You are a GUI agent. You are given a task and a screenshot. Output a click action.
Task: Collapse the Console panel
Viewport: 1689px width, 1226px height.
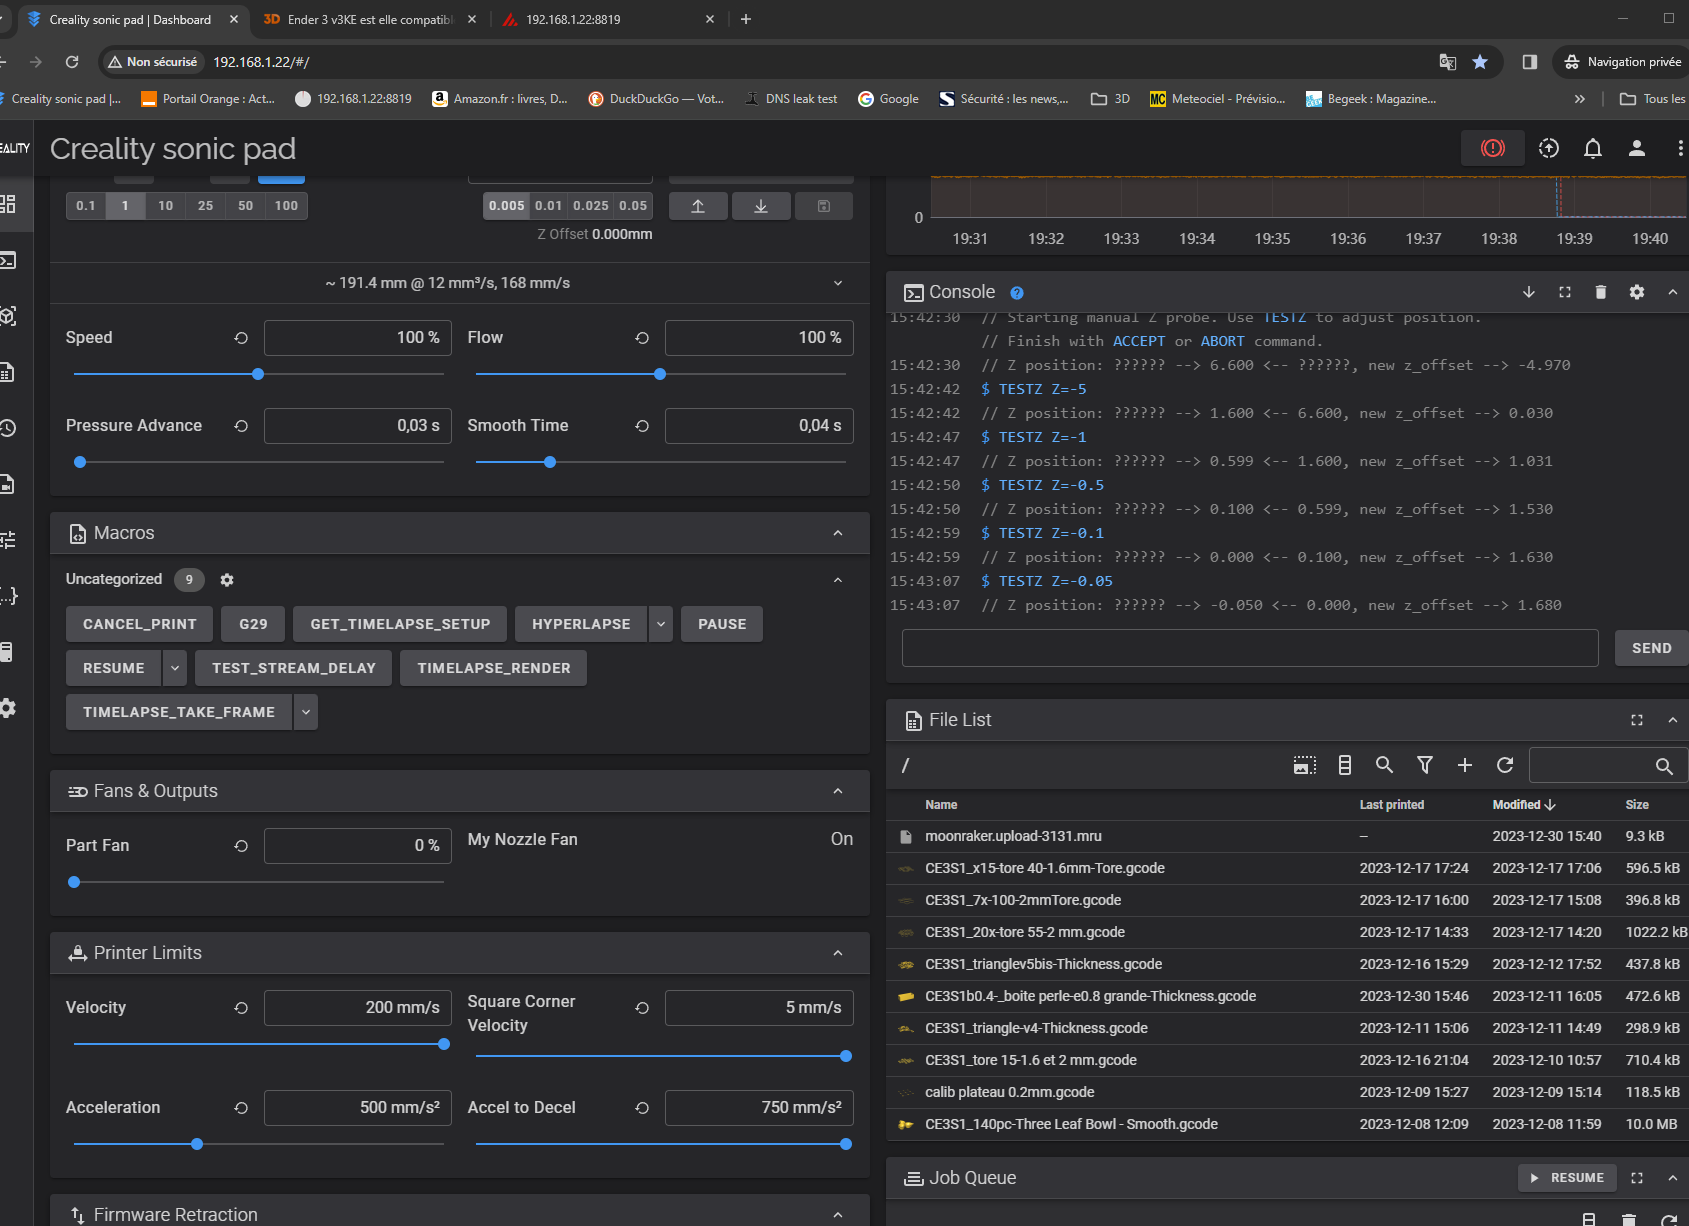pyautogui.click(x=1672, y=292)
